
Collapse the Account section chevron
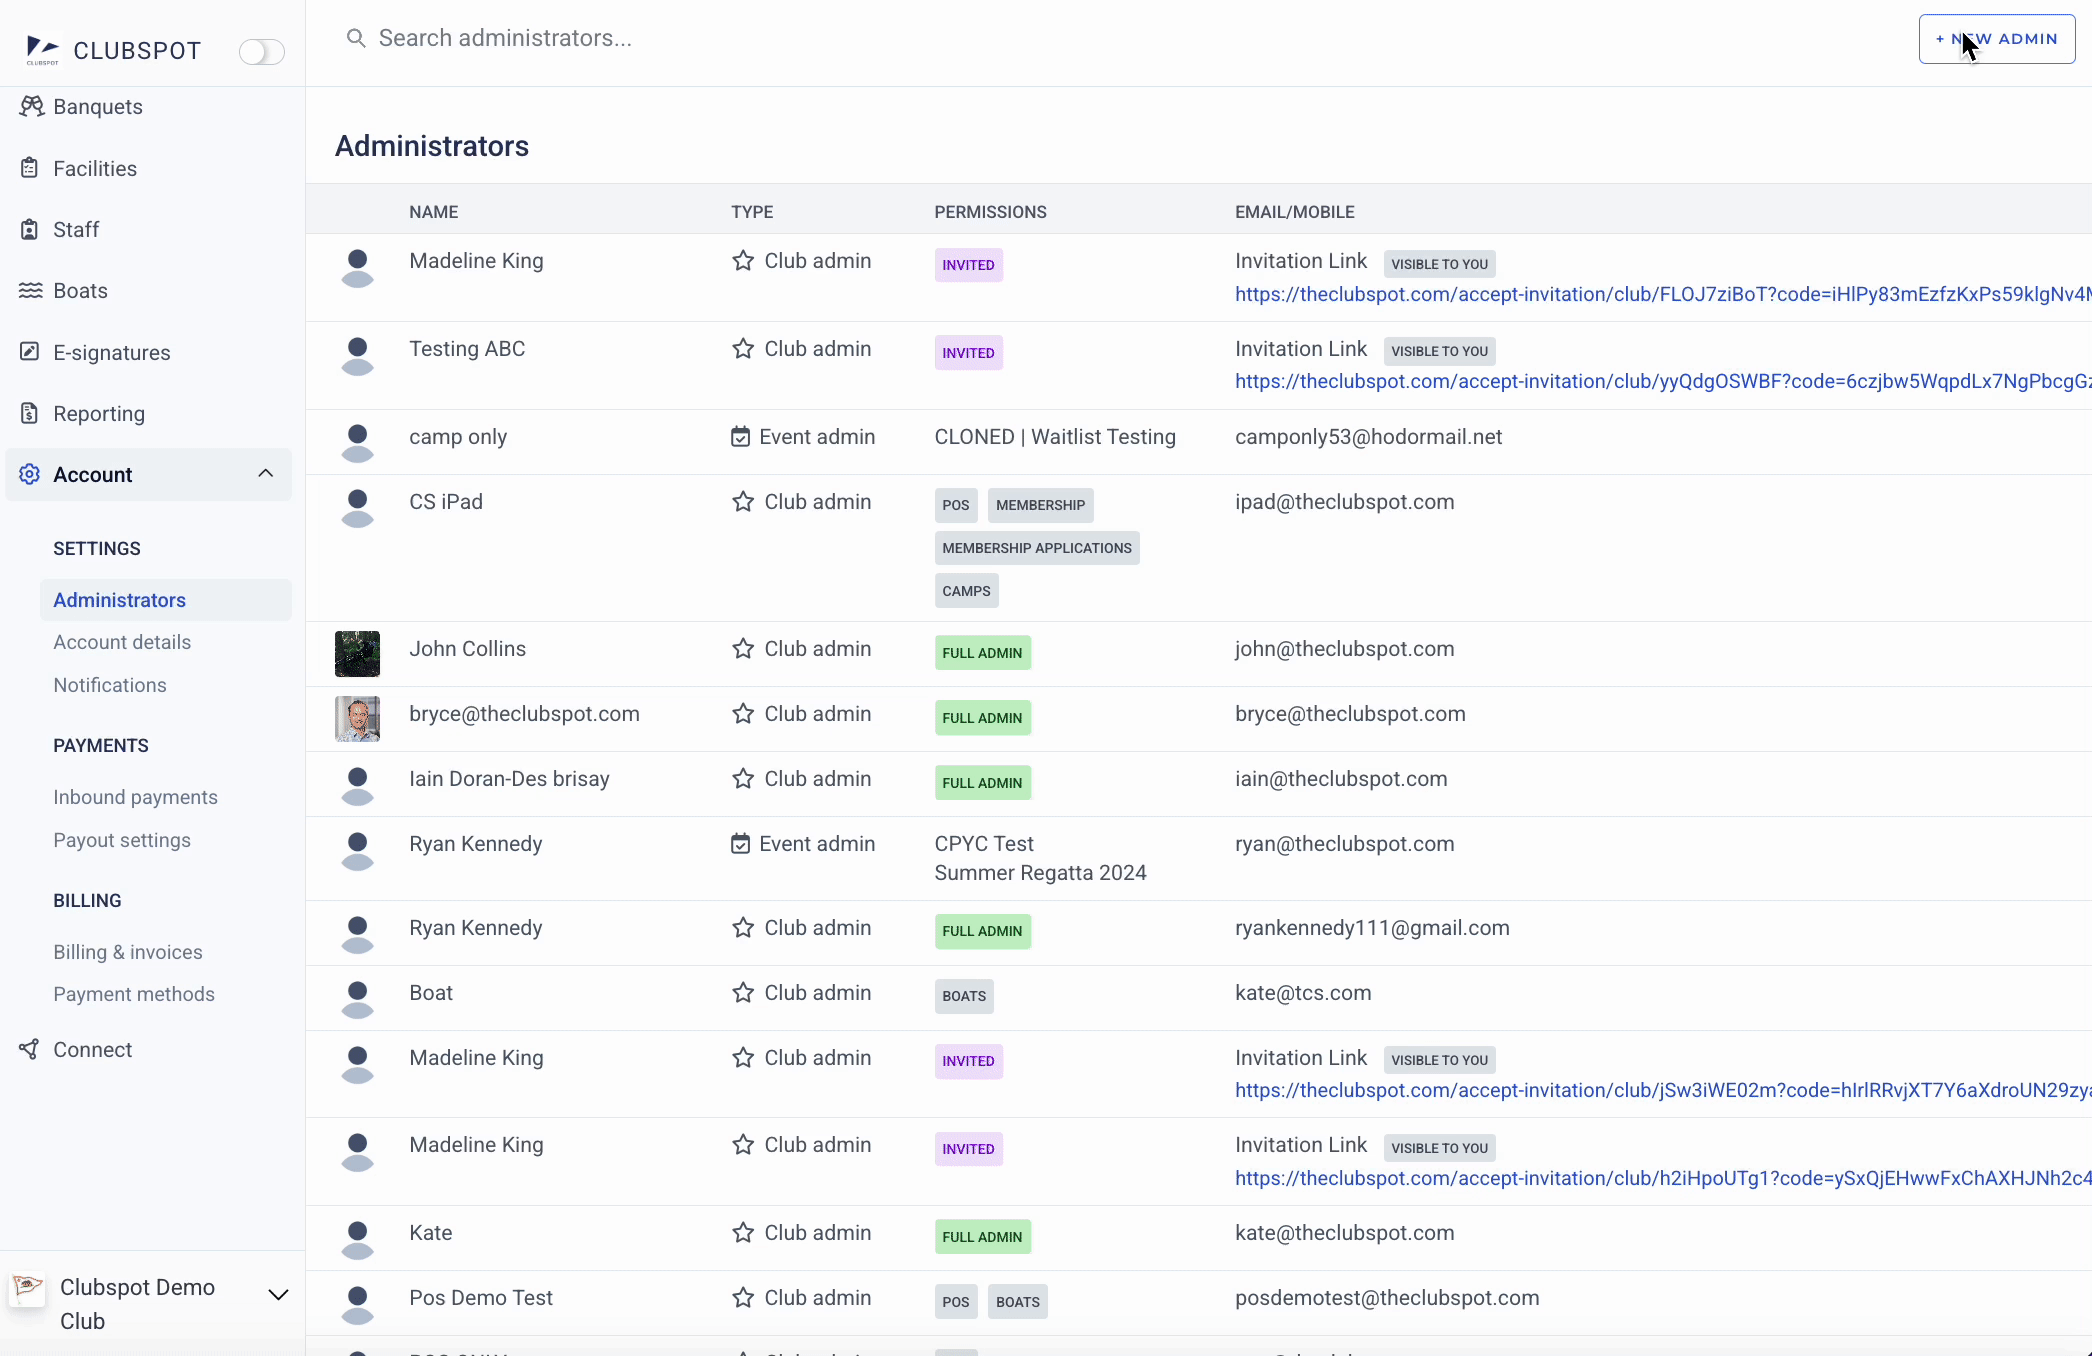tap(265, 474)
